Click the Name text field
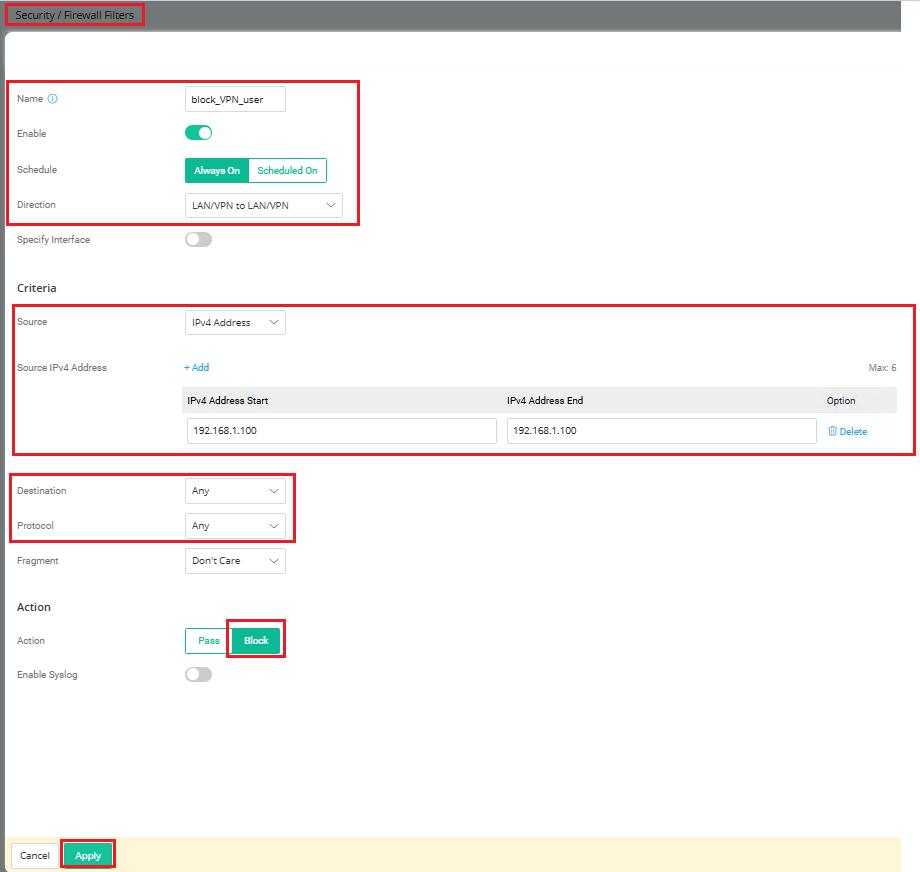 [x=236, y=99]
